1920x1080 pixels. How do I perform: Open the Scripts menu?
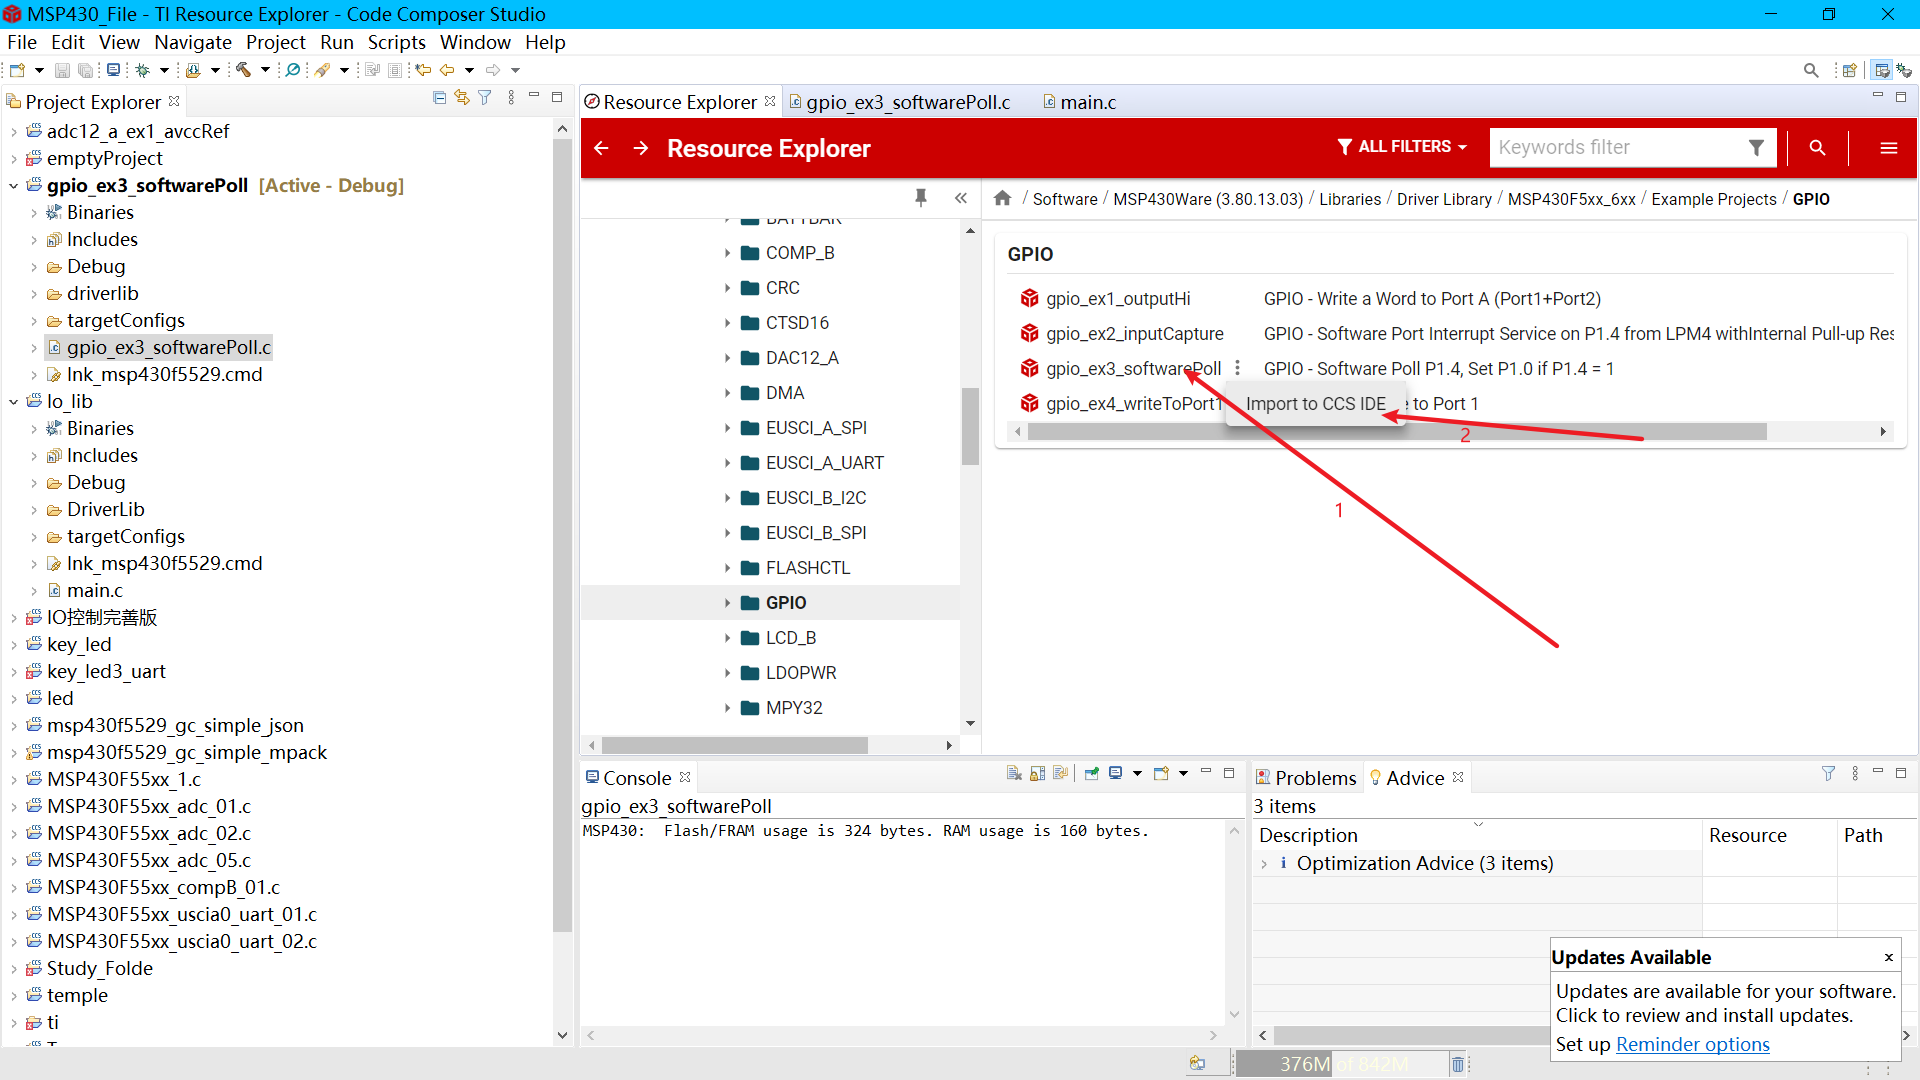click(x=396, y=42)
